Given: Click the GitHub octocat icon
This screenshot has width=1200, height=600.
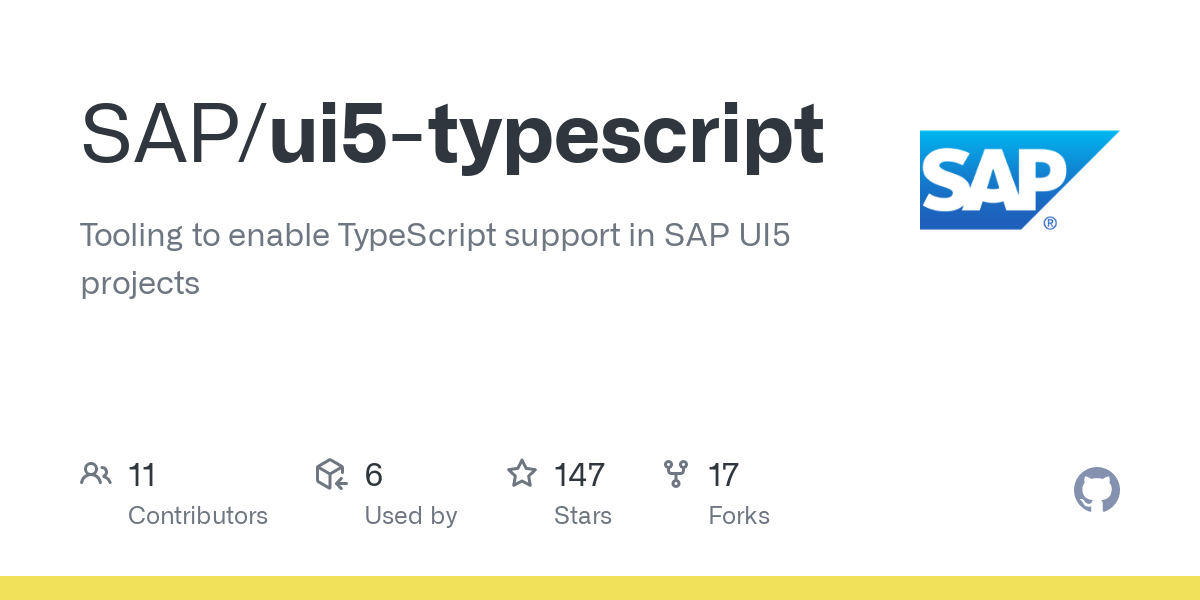Looking at the screenshot, I should [1097, 491].
